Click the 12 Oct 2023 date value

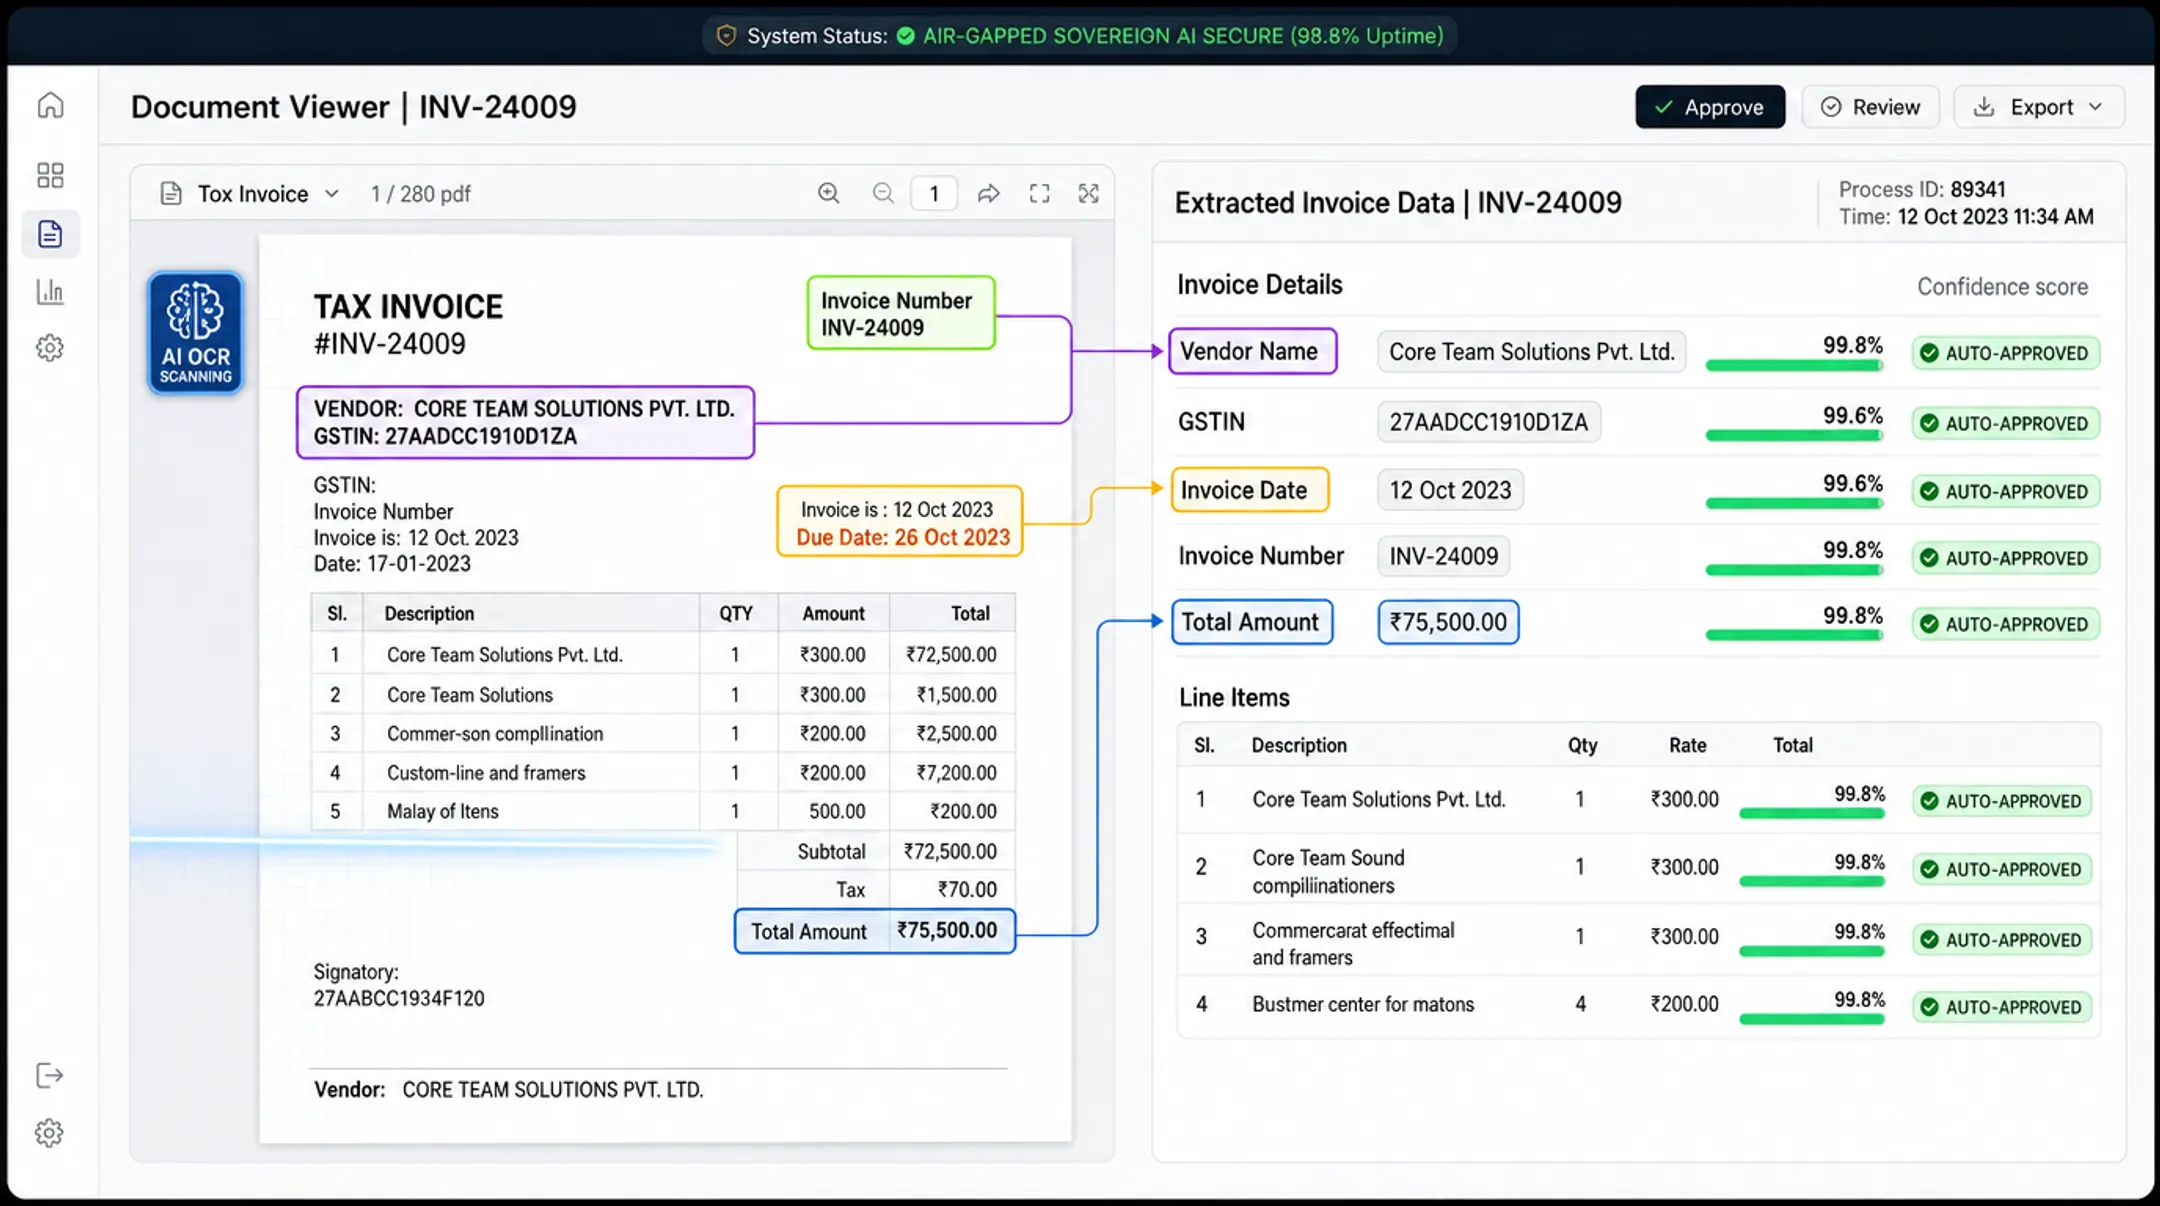click(1450, 490)
